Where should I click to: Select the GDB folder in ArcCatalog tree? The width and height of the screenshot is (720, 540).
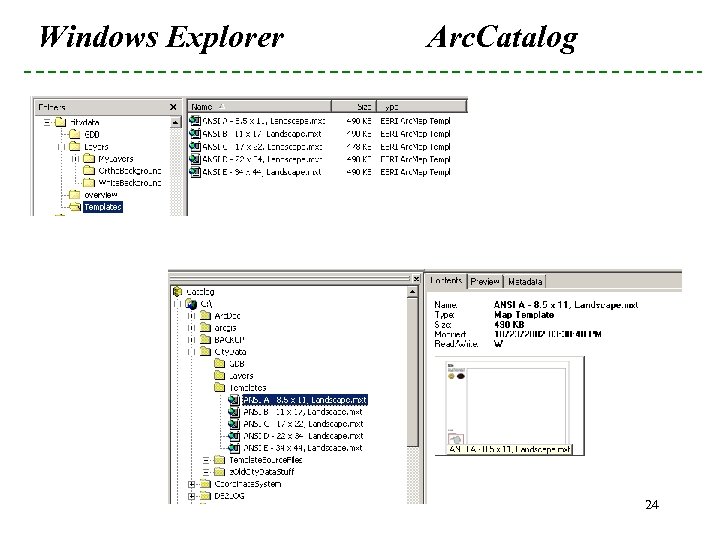[230, 364]
